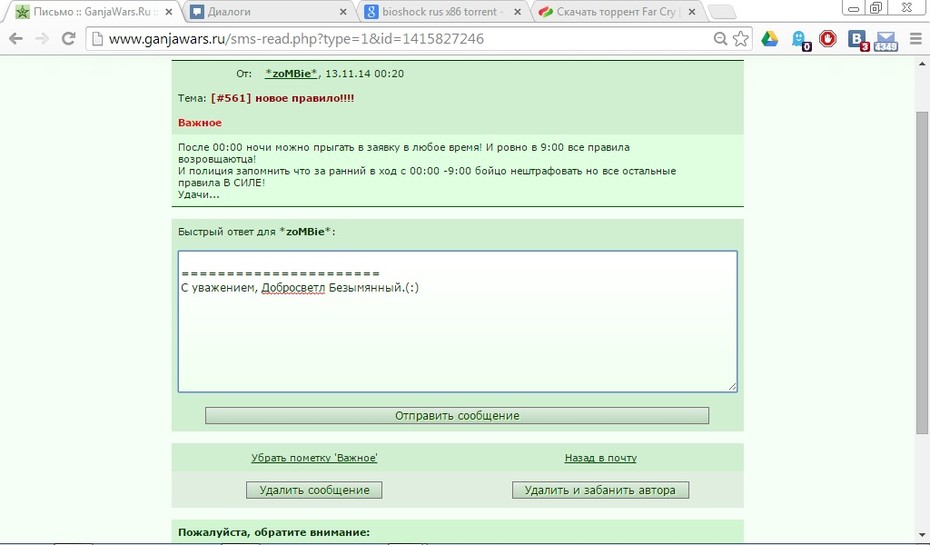930x545 pixels.
Task: Open a new tab button
Action: click(x=721, y=12)
